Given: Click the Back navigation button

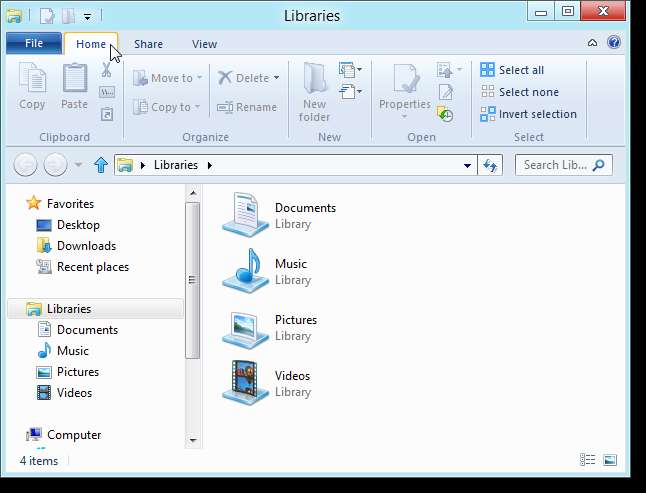Looking at the screenshot, I should click(x=25, y=165).
